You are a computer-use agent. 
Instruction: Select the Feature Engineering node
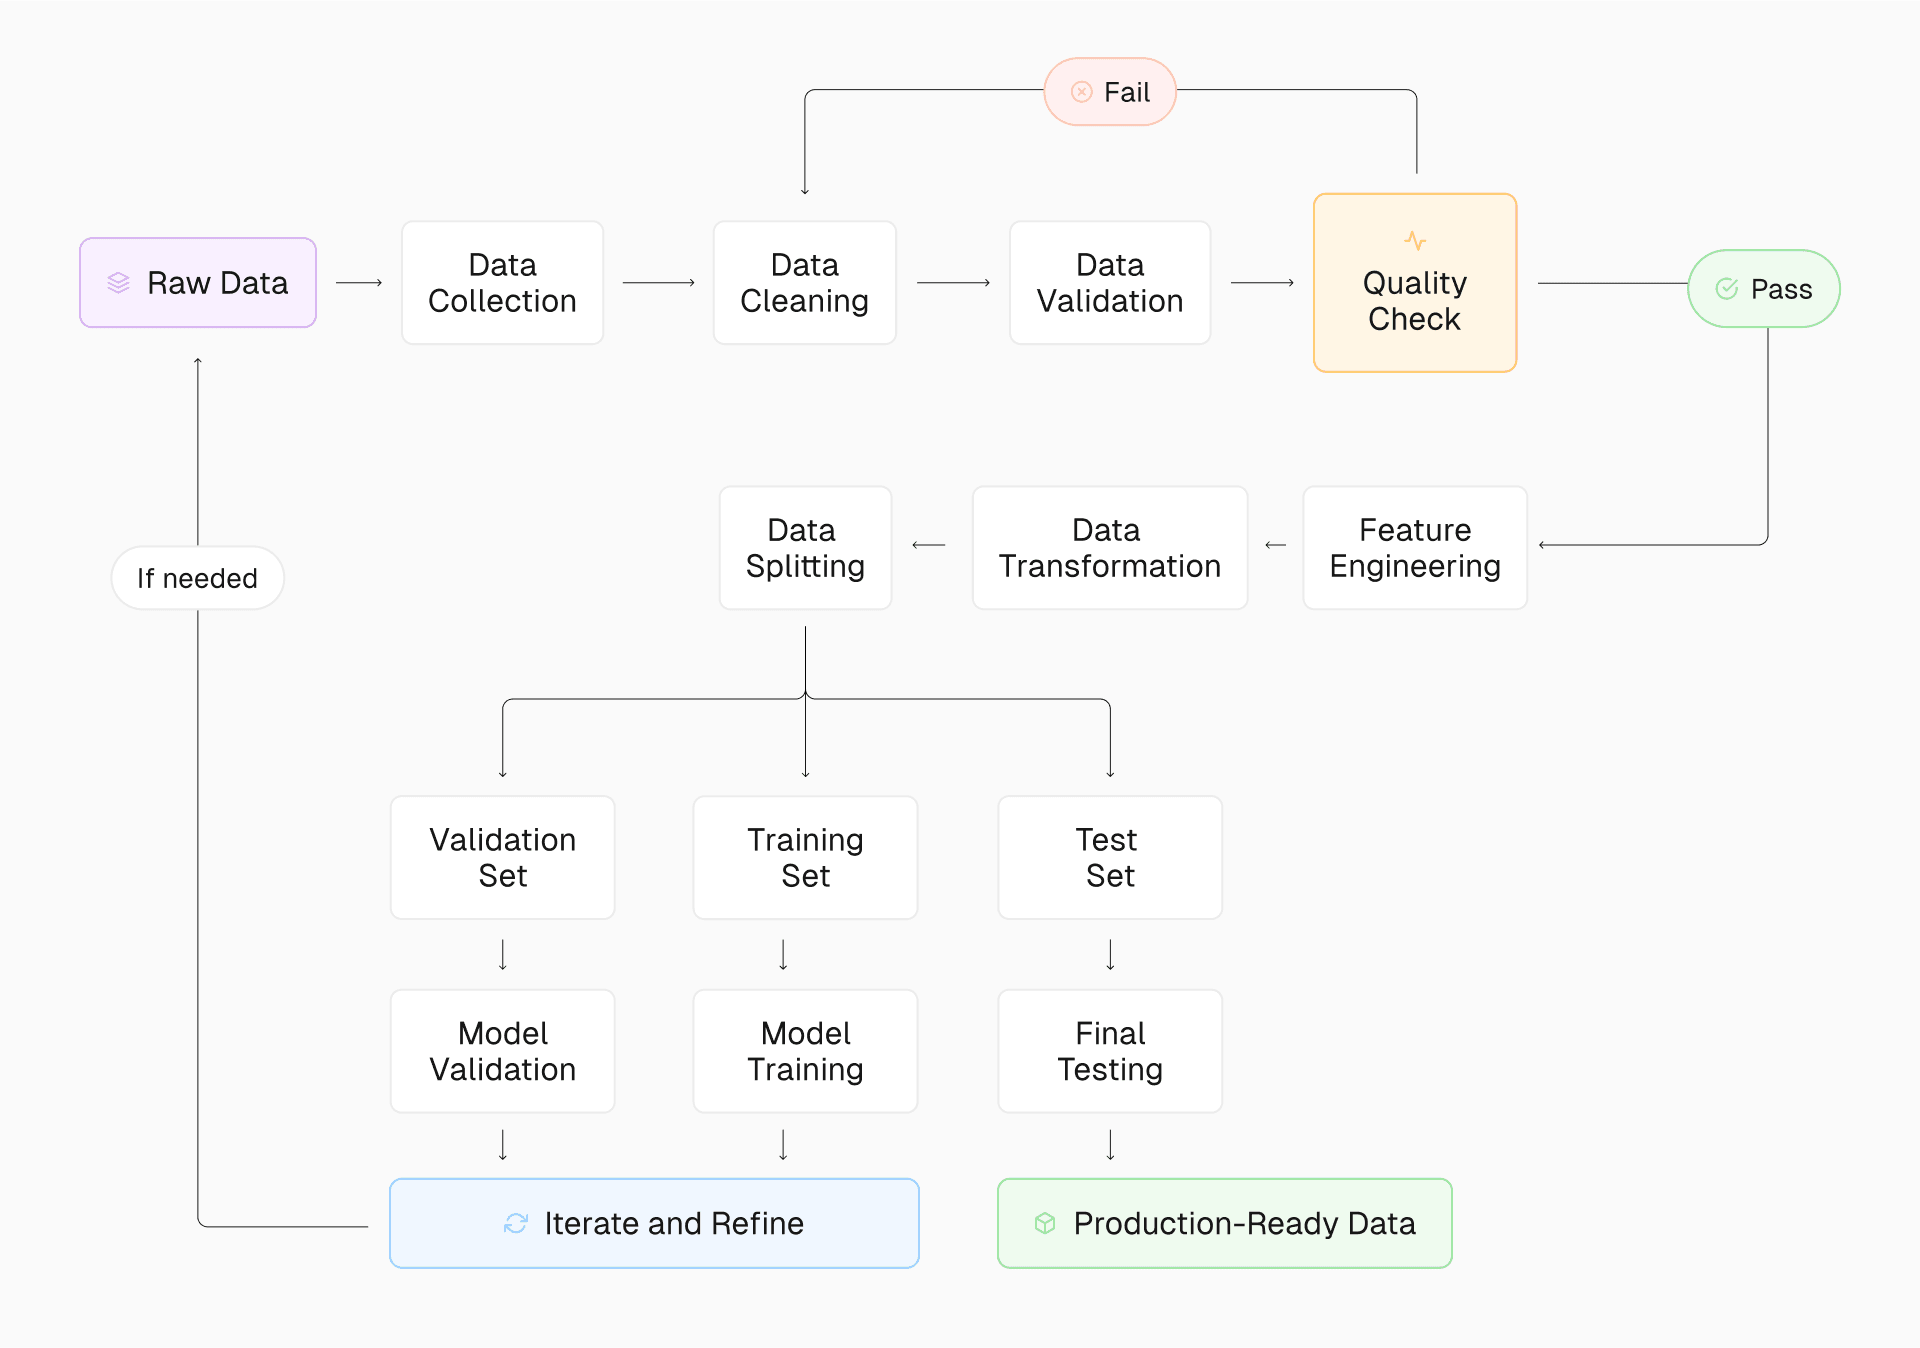pos(1415,548)
